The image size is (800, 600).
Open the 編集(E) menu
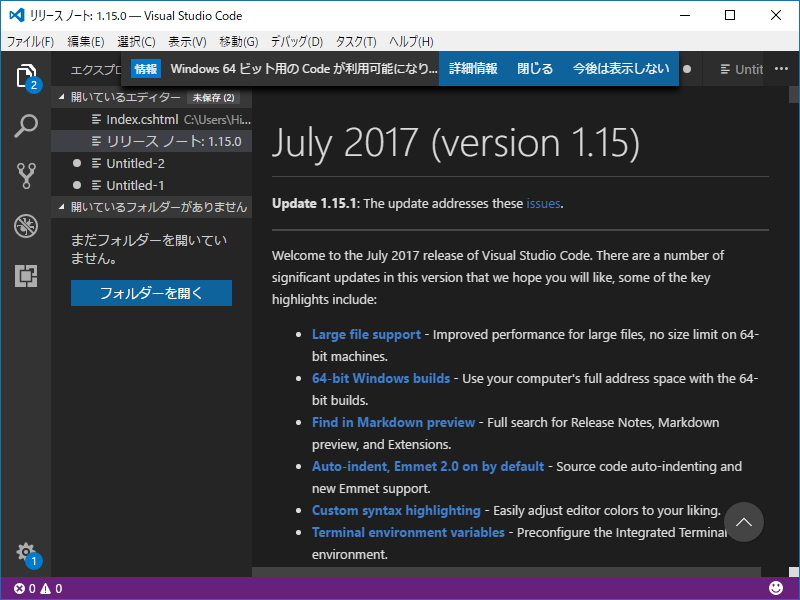[x=86, y=41]
